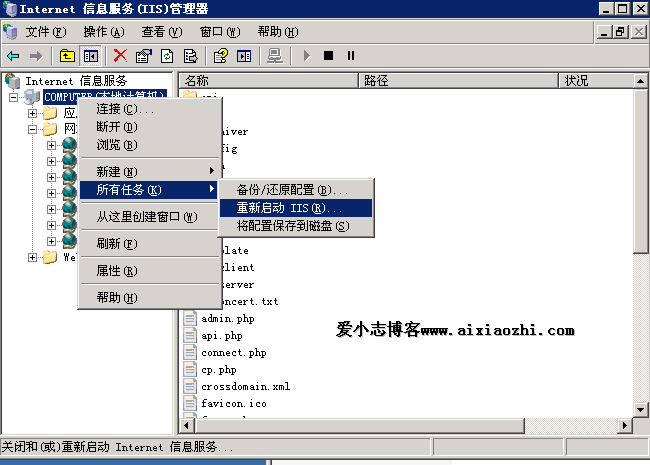Choose 浏览(B) in context menu
This screenshot has height=465, width=650.
tap(149, 145)
